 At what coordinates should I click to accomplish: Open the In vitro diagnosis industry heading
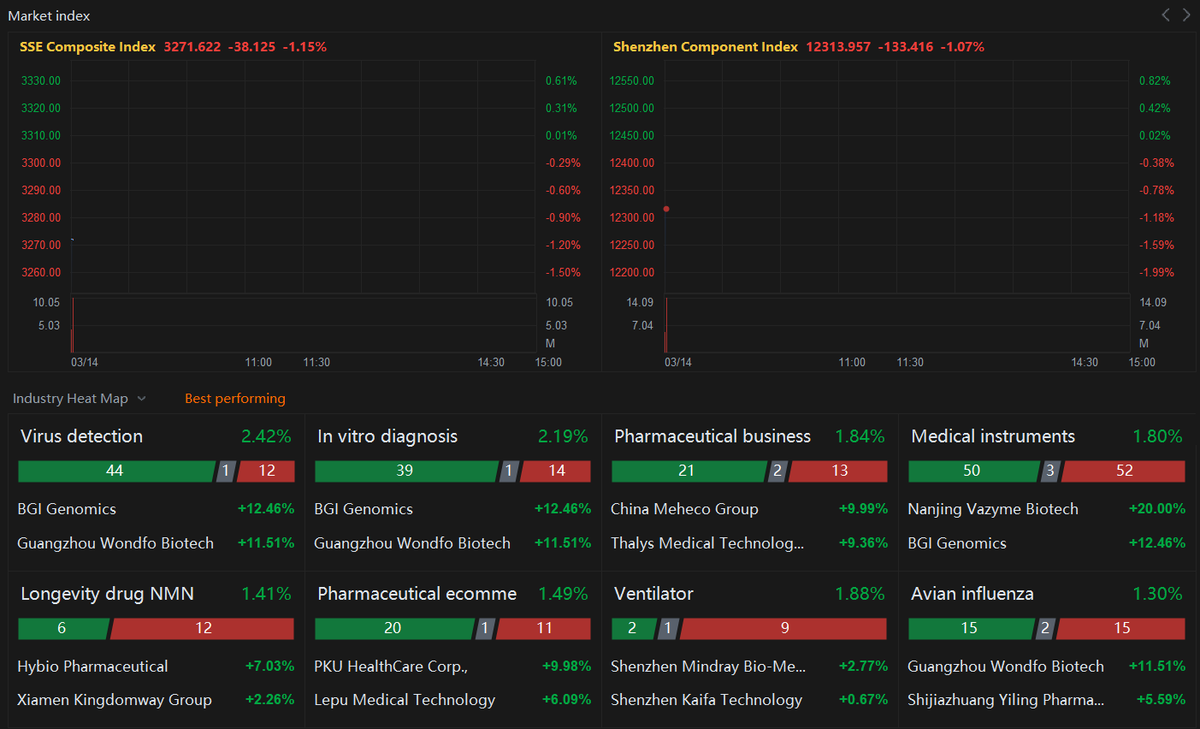click(387, 436)
